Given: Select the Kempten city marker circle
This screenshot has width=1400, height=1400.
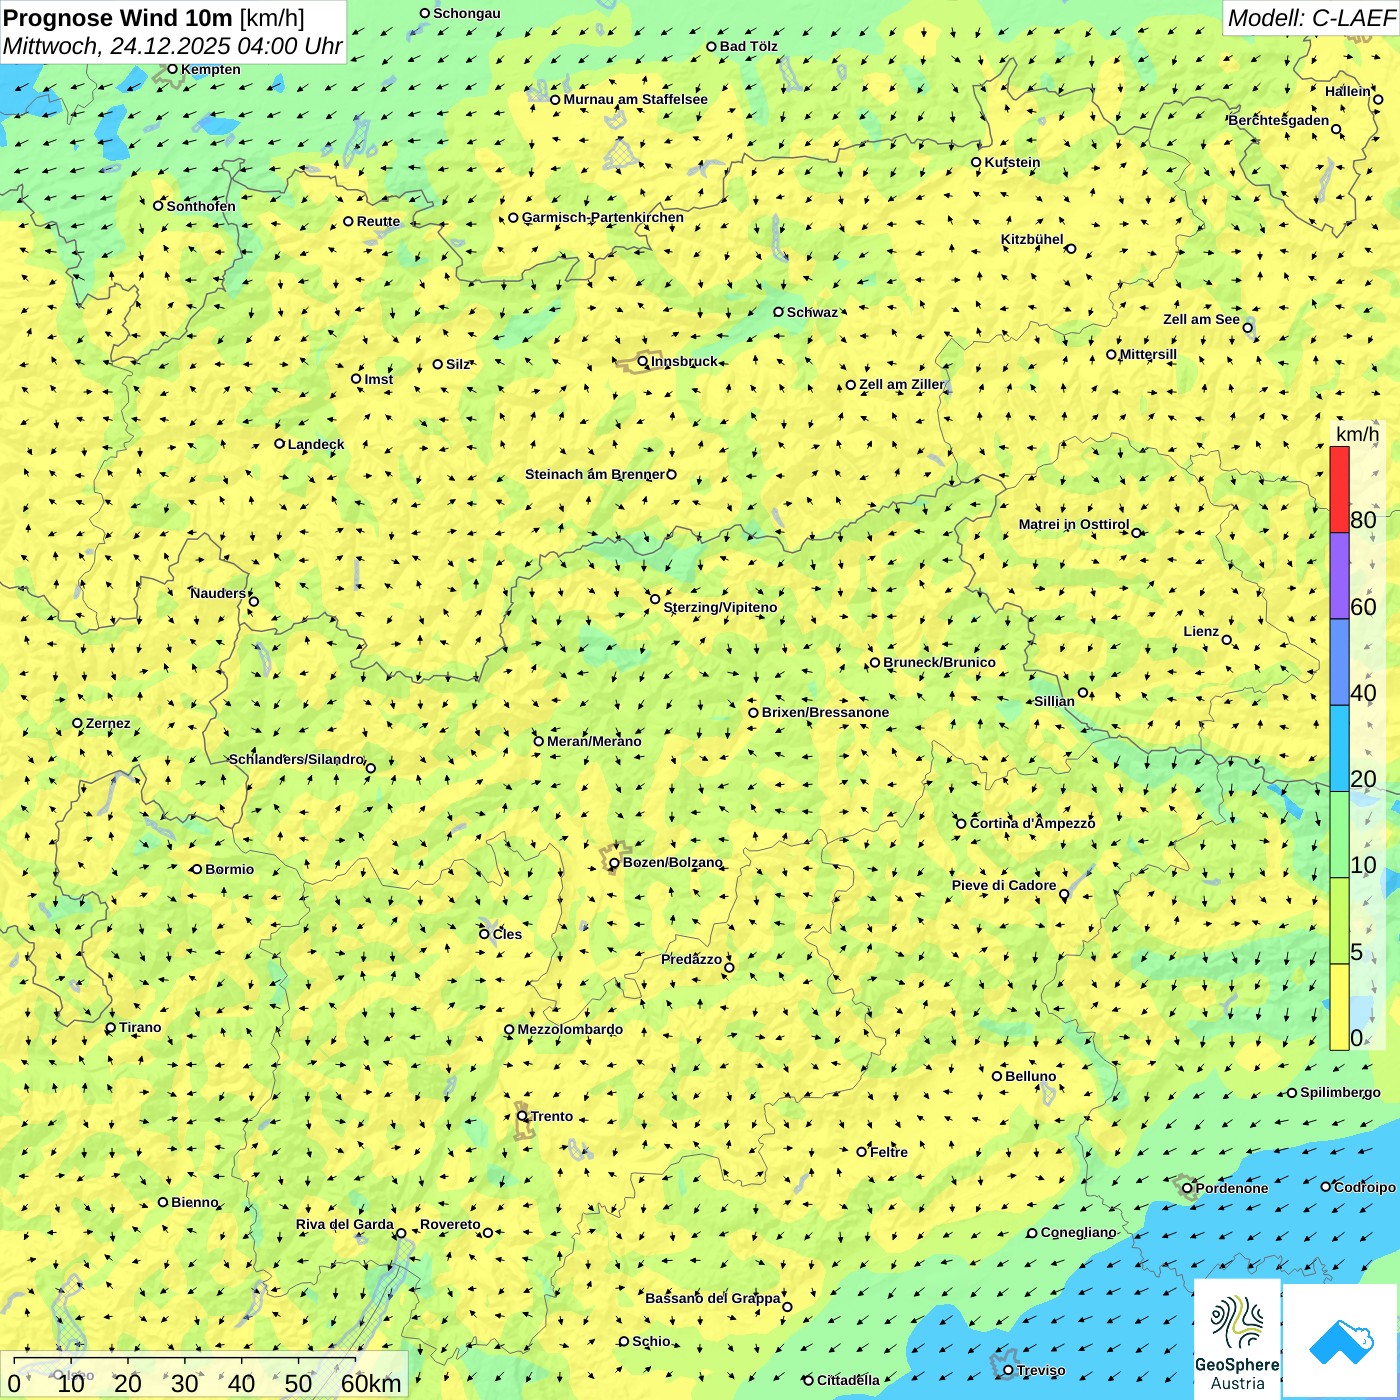Looking at the screenshot, I should 173,69.
